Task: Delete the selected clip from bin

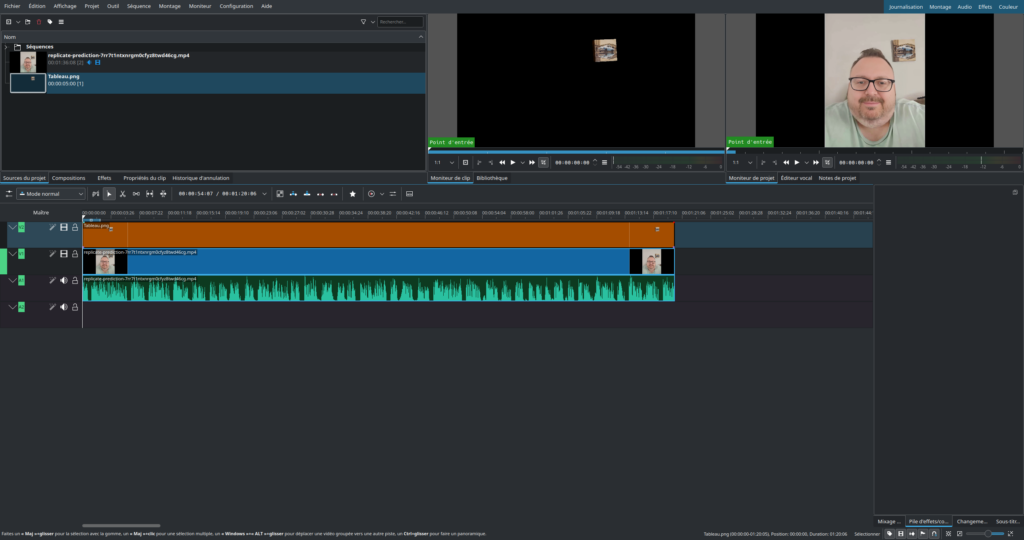Action: click(39, 22)
